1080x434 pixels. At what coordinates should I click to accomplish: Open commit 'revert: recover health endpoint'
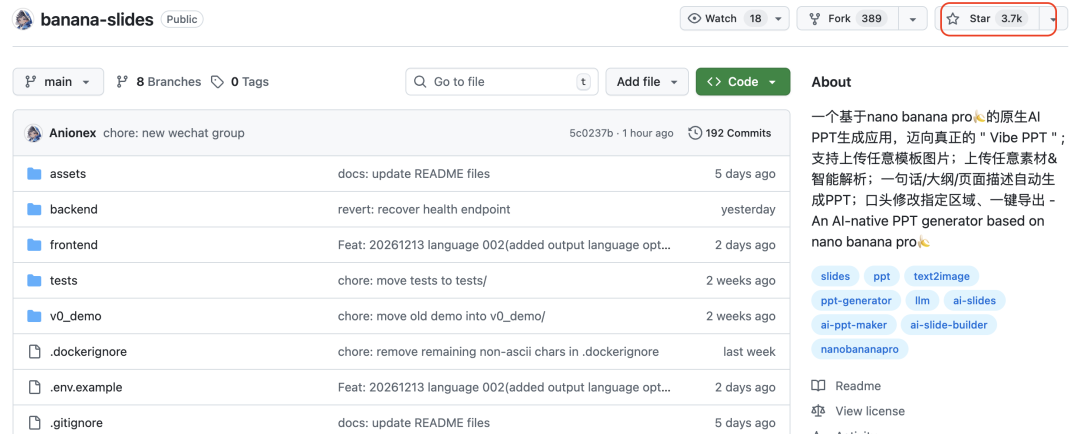click(x=424, y=209)
